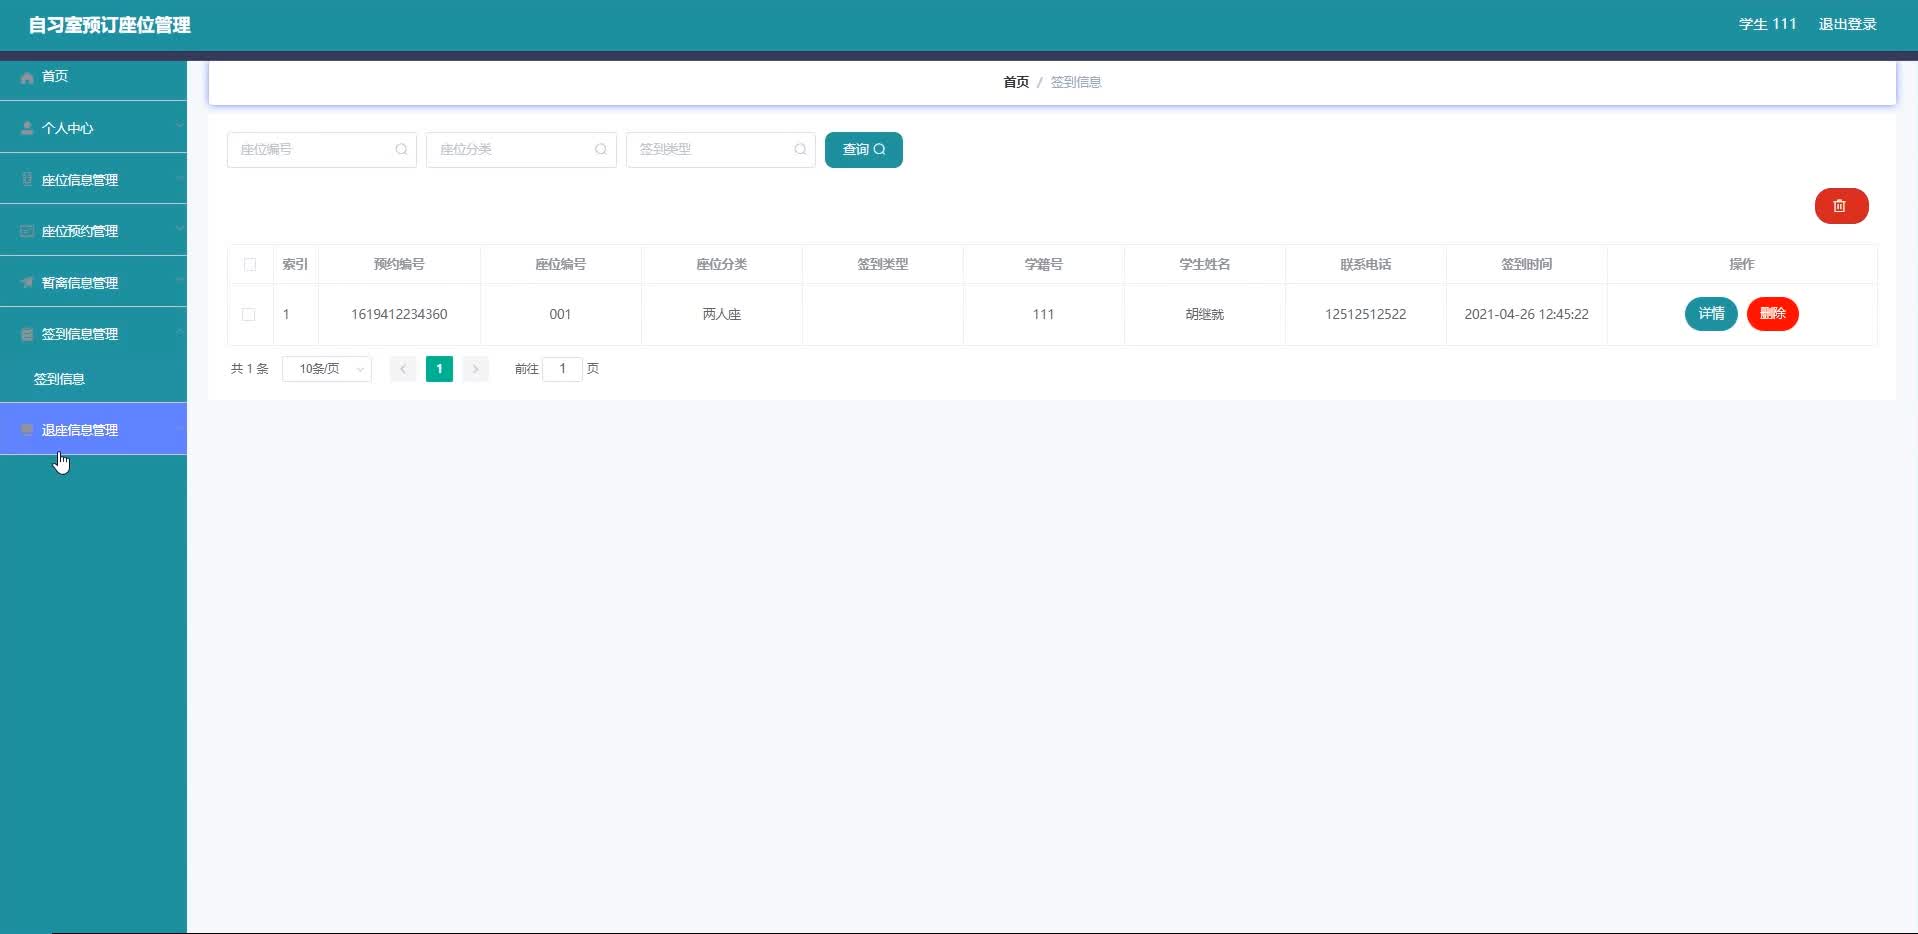Click the 座位分类 filter input field
This screenshot has height=934, width=1918.
(x=521, y=150)
